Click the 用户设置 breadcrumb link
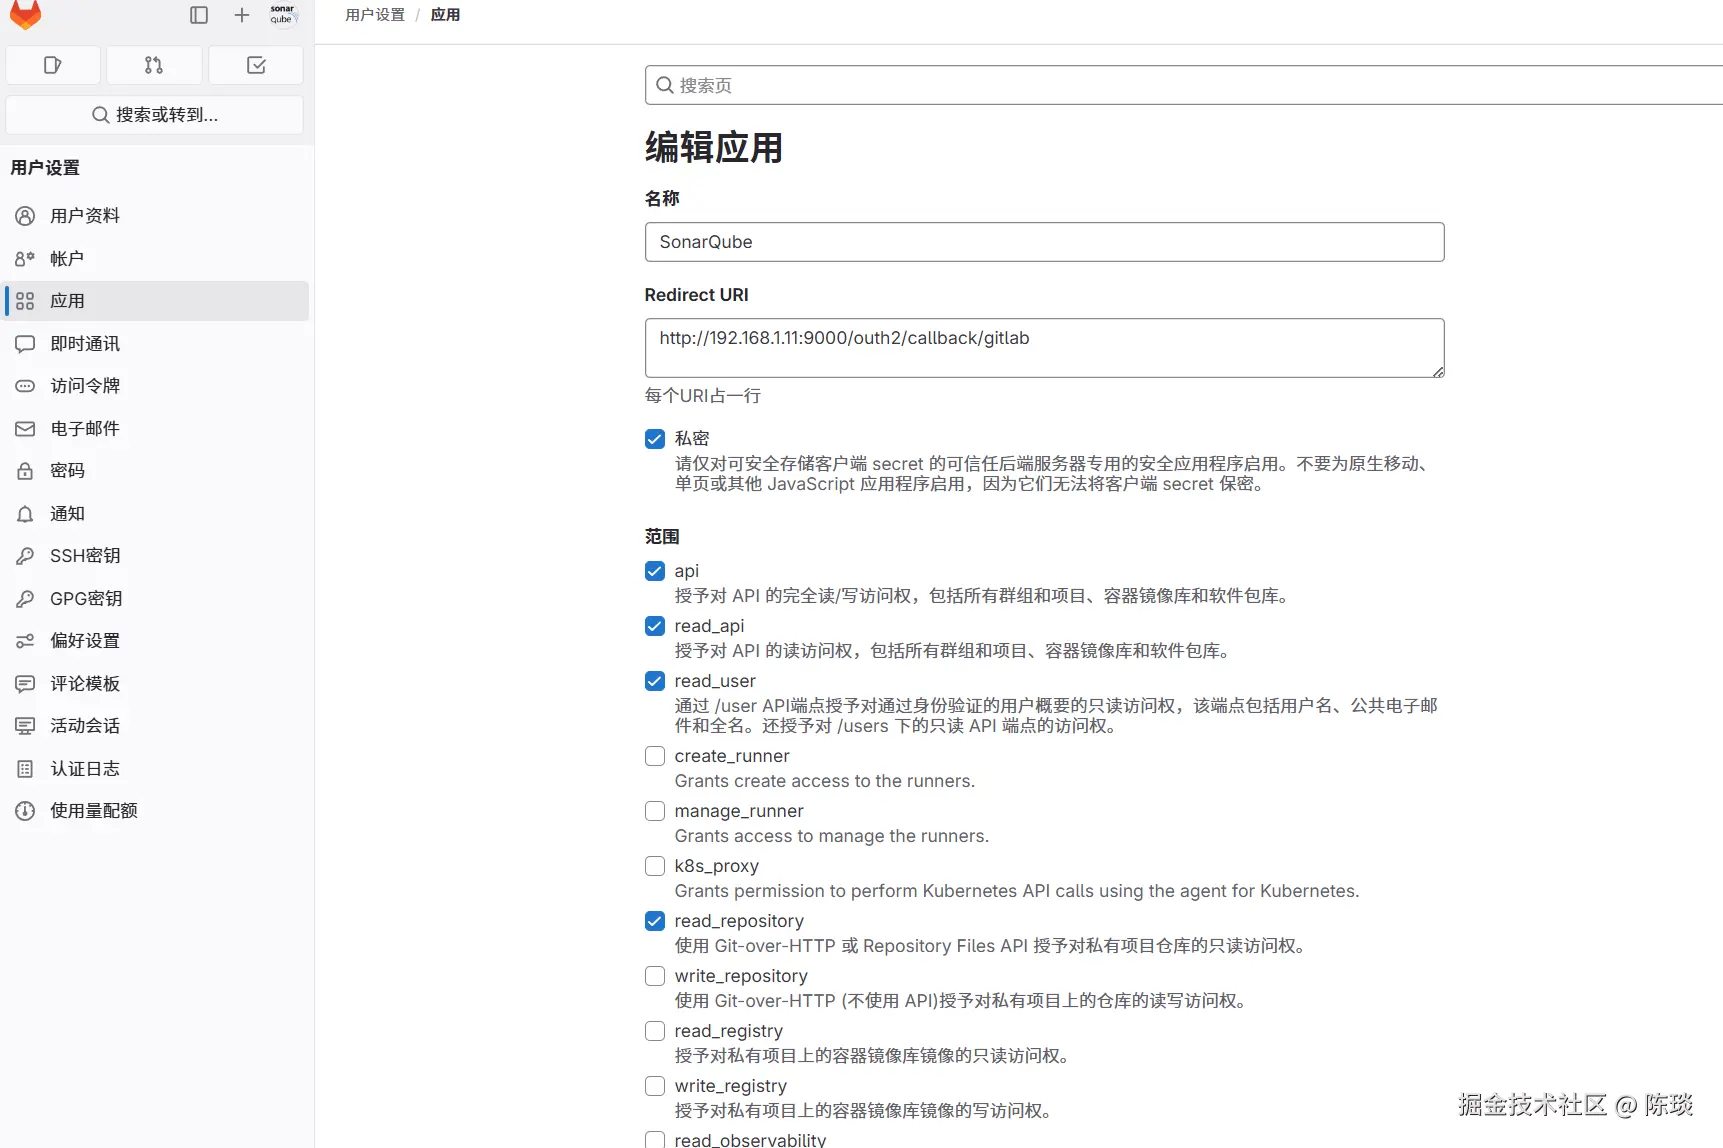This screenshot has width=1723, height=1148. click(x=375, y=15)
